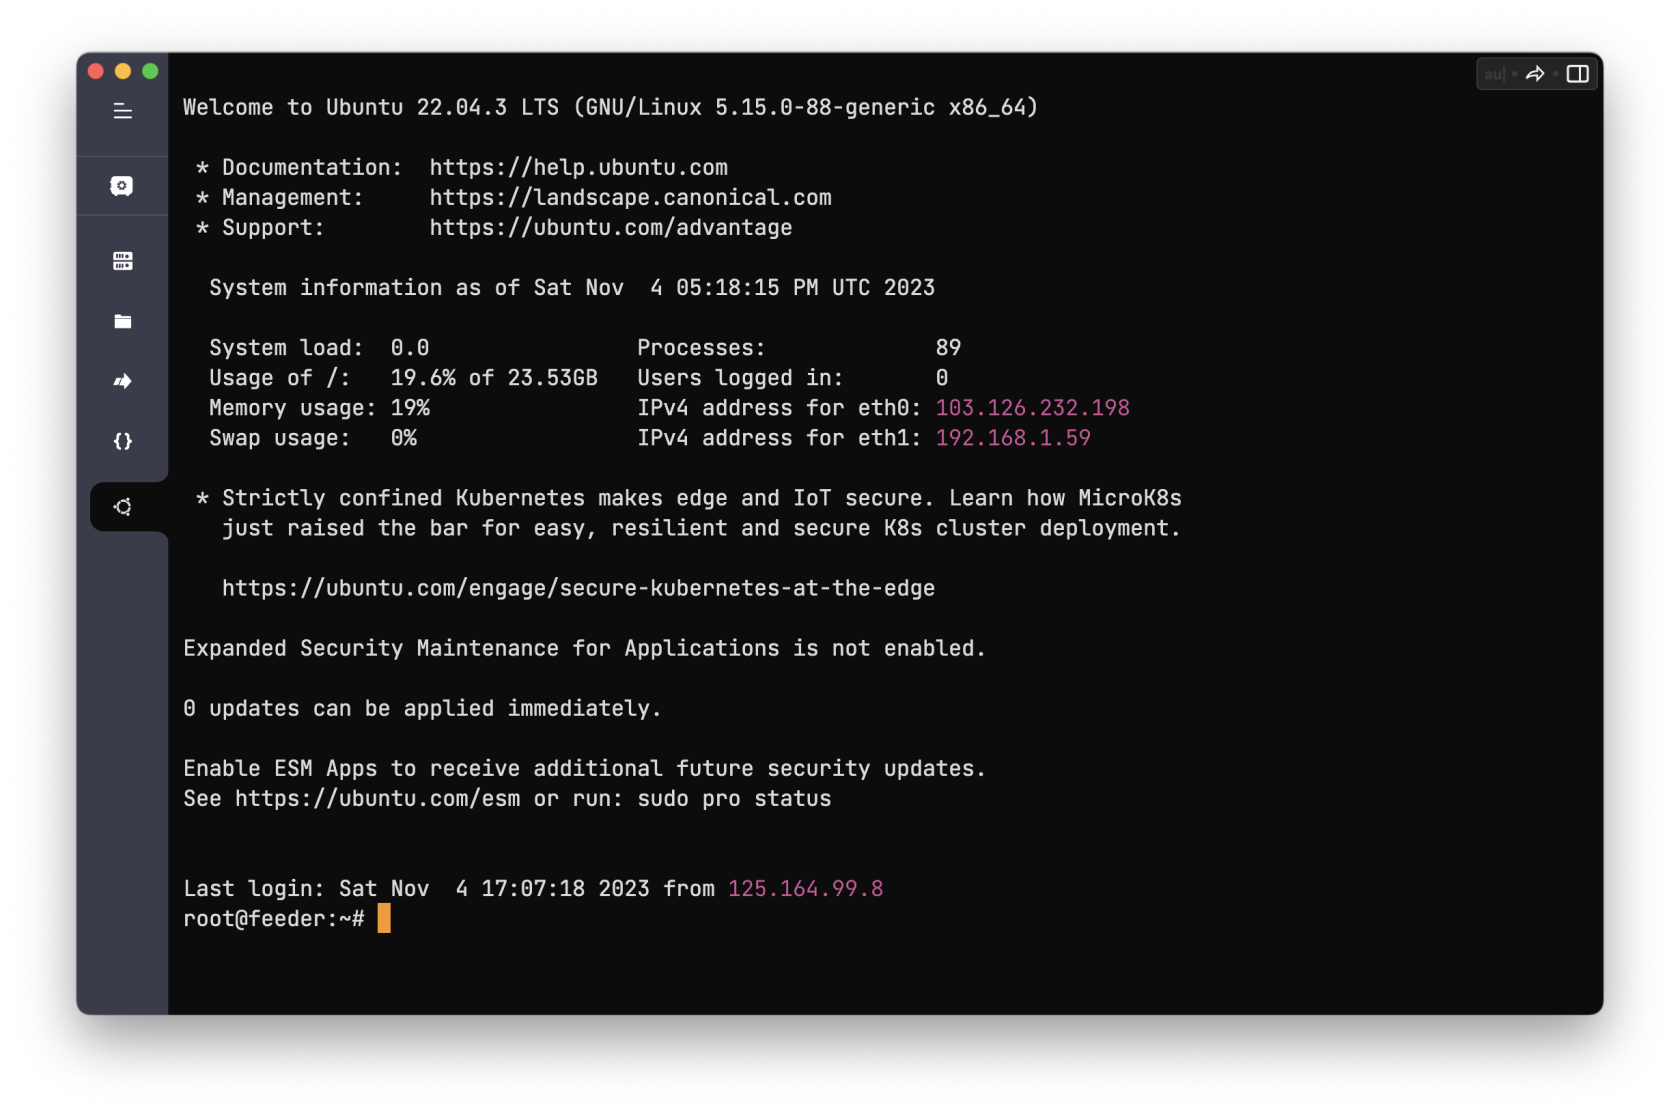This screenshot has width=1680, height=1116.
Task: Select the active Ubuntu session tab
Action: pyautogui.click(x=129, y=507)
